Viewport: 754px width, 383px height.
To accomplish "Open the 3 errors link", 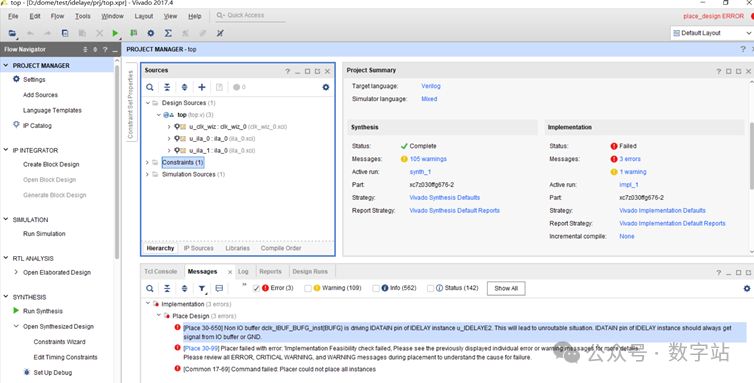I will pyautogui.click(x=630, y=159).
